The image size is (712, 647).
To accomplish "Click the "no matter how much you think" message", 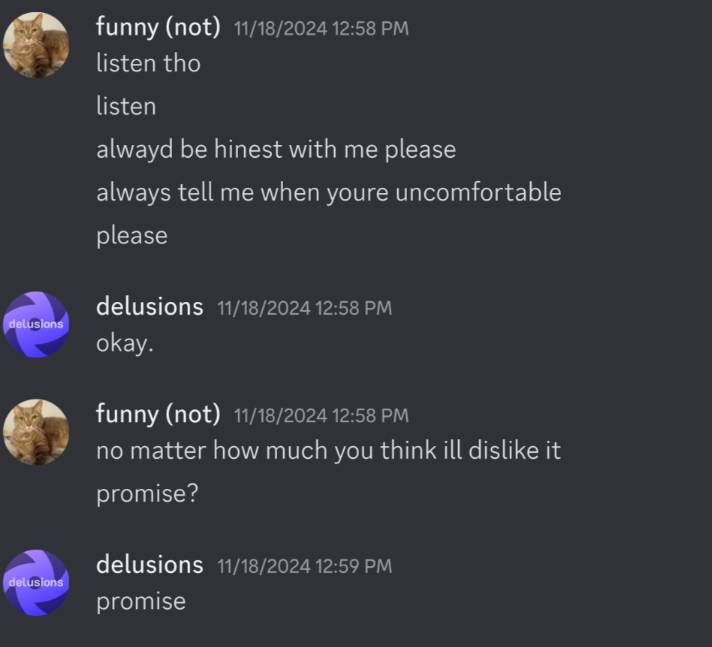I will click(x=328, y=450).
